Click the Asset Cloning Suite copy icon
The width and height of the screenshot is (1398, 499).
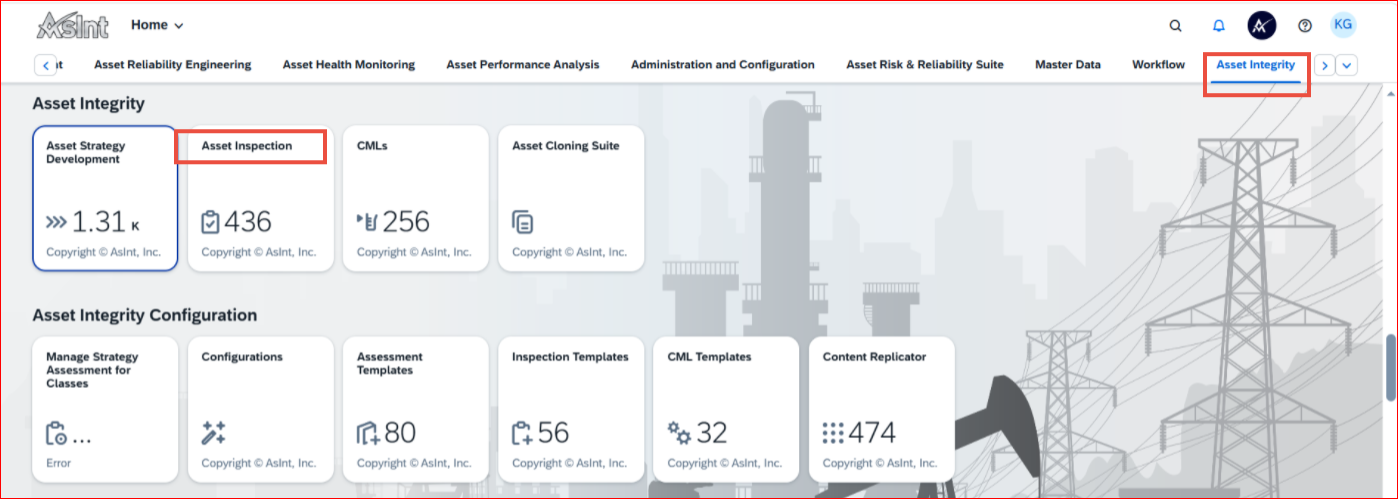[x=523, y=222]
